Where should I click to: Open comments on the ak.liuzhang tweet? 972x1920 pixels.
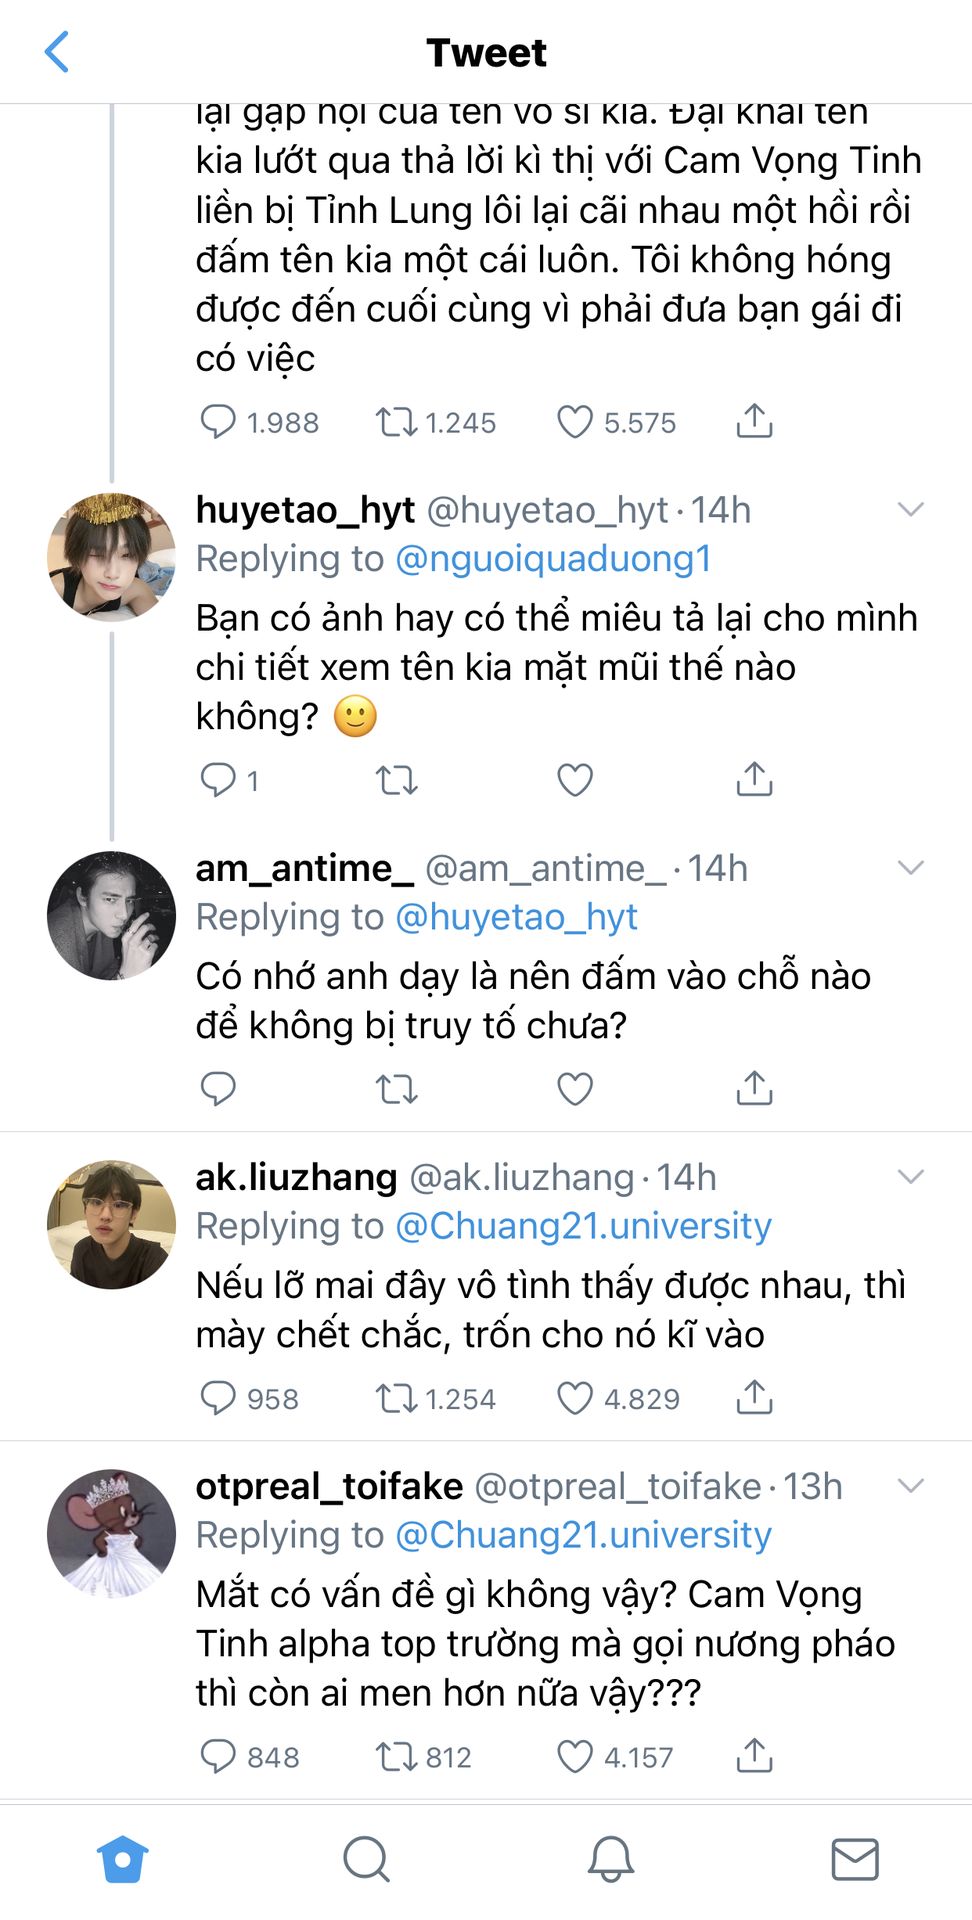point(218,1398)
